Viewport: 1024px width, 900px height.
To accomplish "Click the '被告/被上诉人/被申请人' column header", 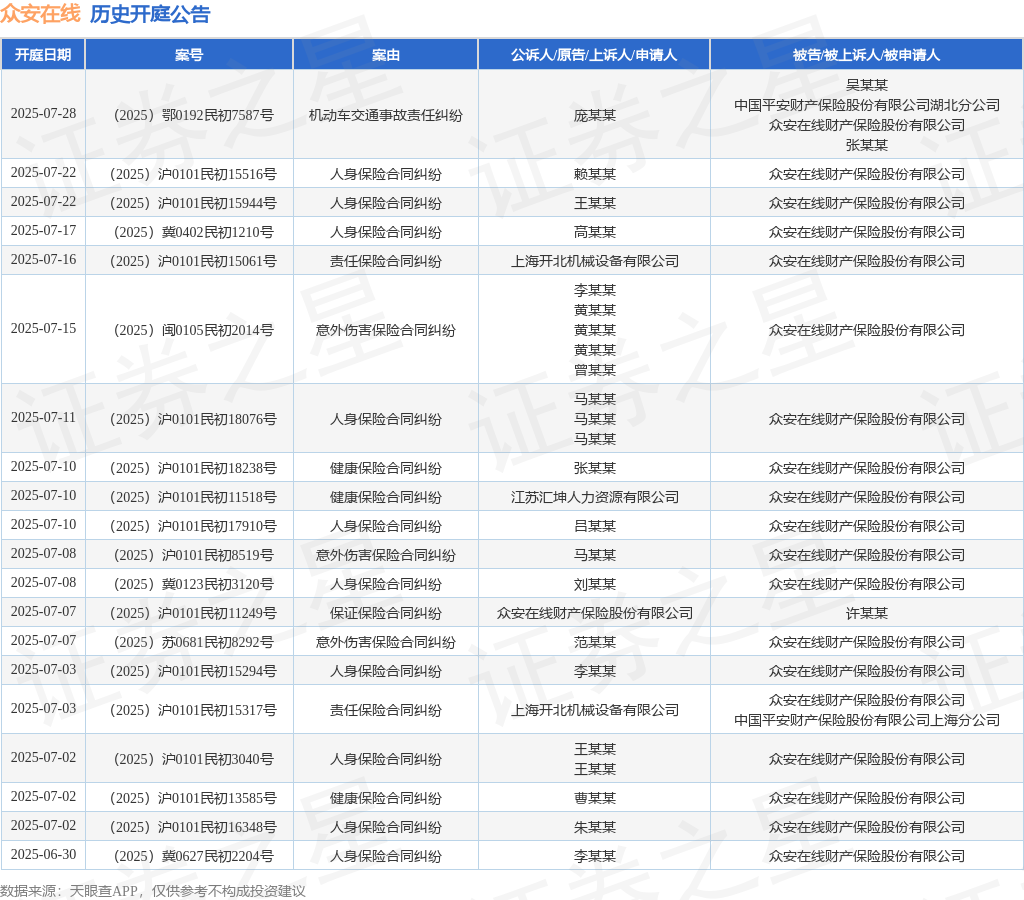I will click(x=867, y=55).
